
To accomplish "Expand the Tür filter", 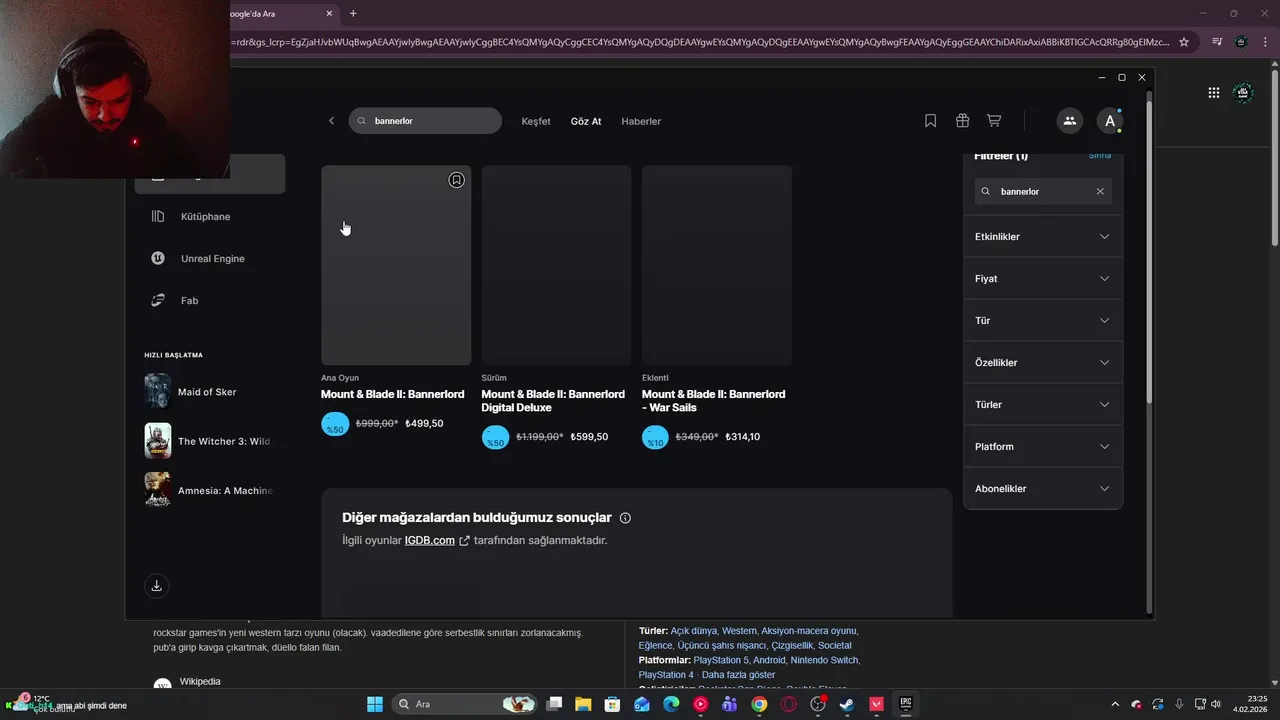I will click(1042, 321).
